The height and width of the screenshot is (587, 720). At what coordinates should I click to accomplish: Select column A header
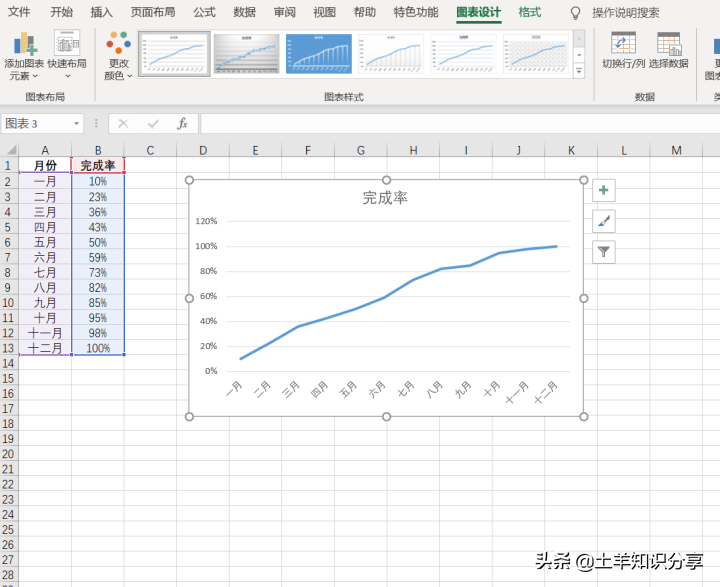[45, 150]
